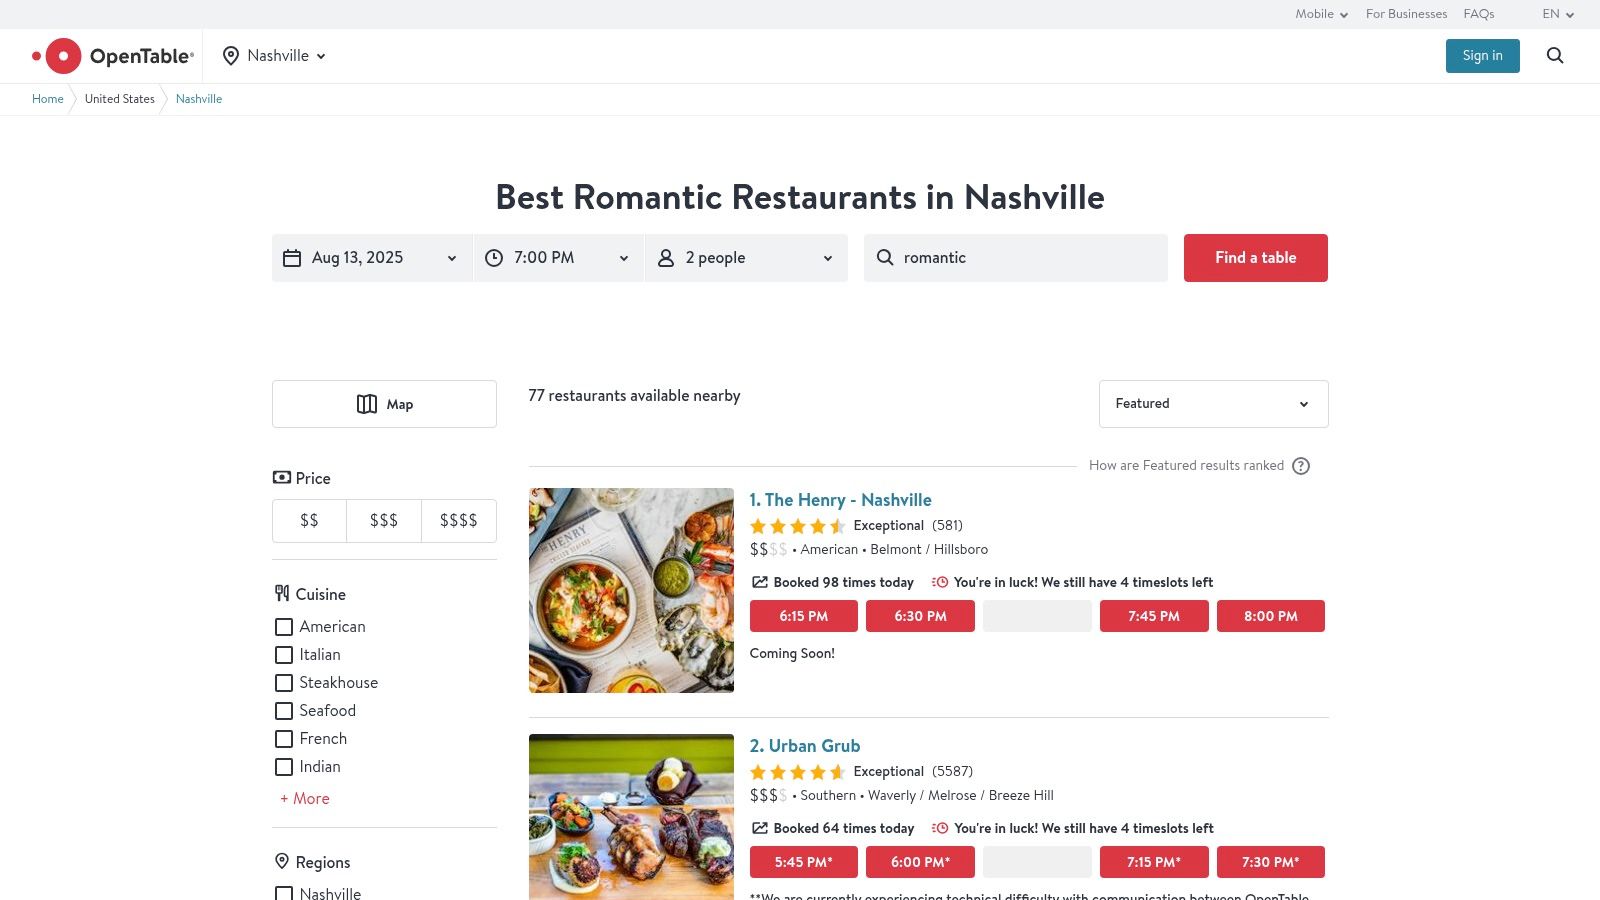Open the Featured sort dropdown
The image size is (1600, 900).
pos(1214,404)
